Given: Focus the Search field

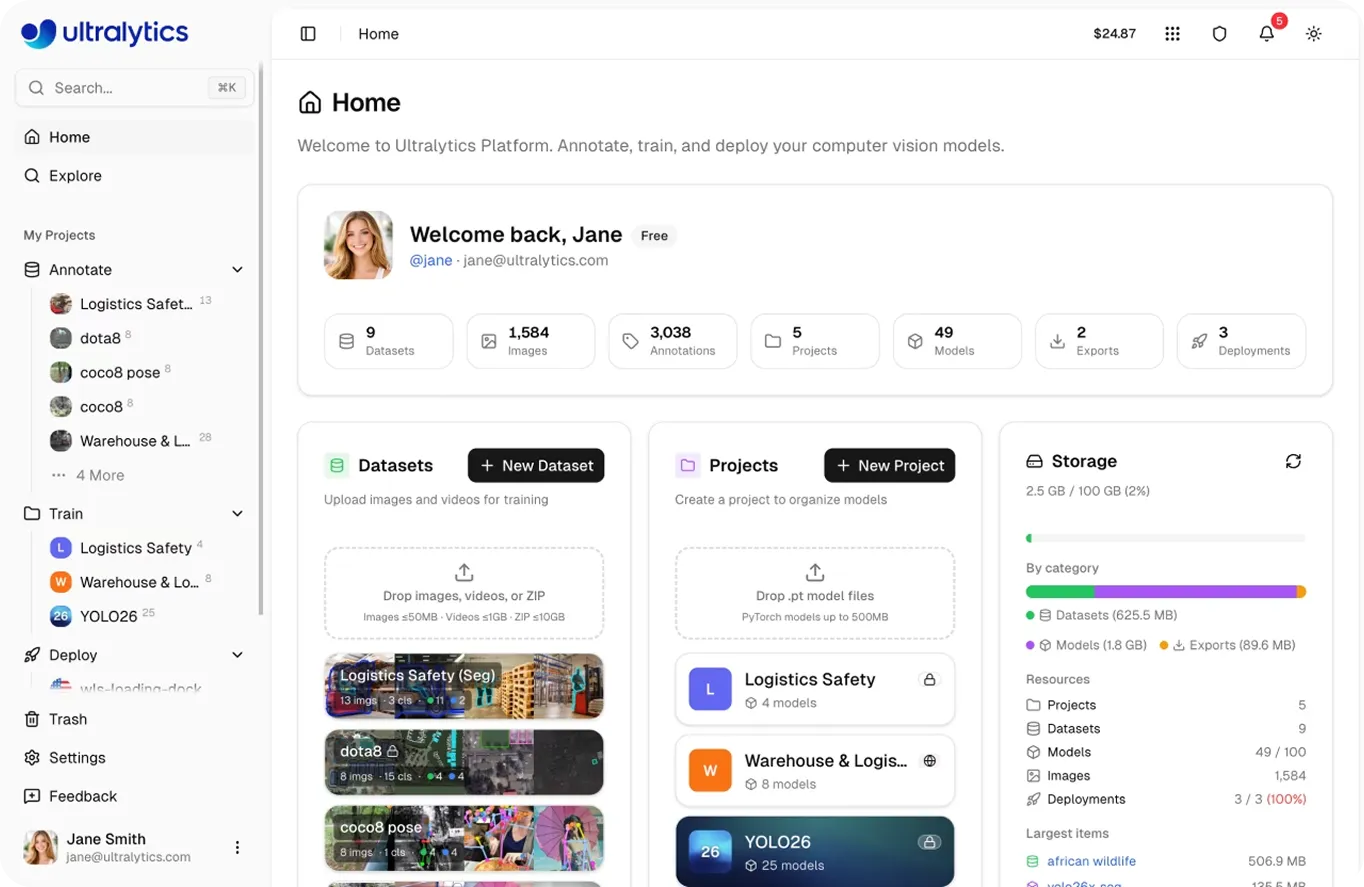Looking at the screenshot, I should (135, 88).
